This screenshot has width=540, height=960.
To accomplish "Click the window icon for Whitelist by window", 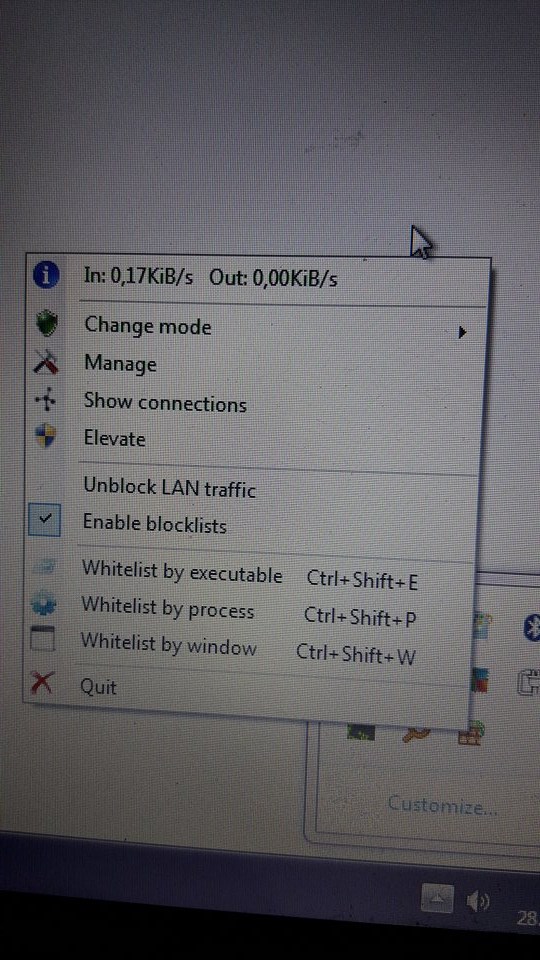I will click(43, 640).
